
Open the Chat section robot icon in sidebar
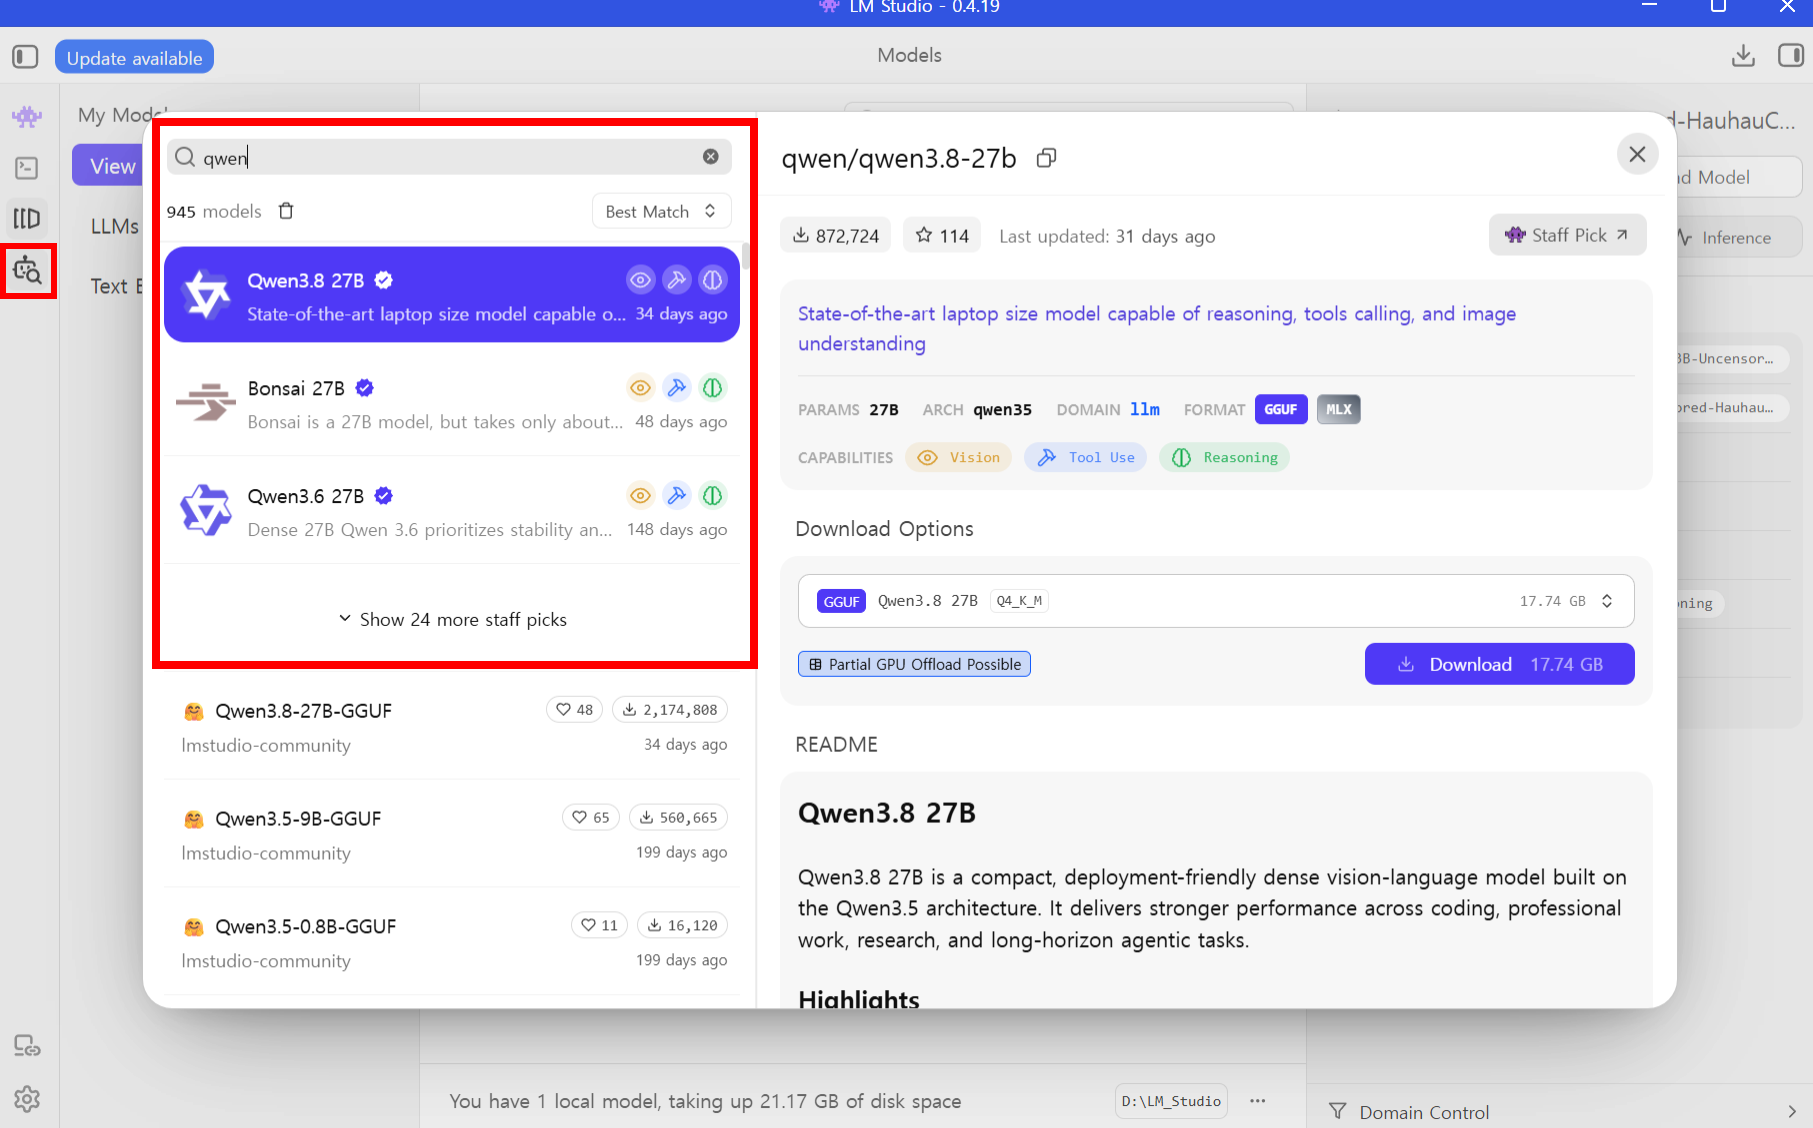(x=27, y=116)
